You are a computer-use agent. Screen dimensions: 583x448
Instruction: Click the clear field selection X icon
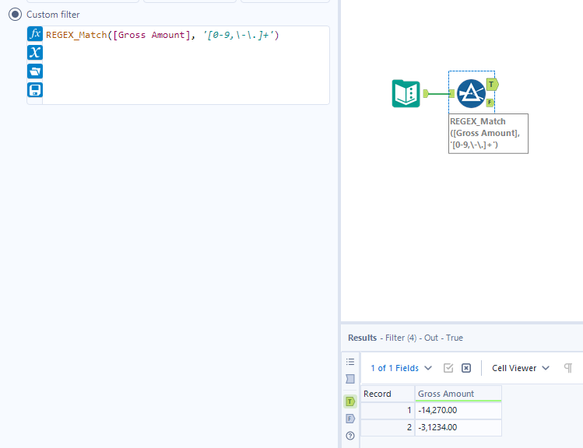pos(466,368)
